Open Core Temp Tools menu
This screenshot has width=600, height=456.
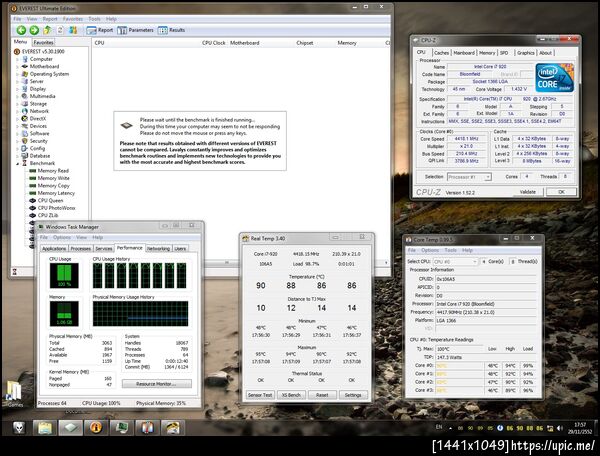[x=450, y=250]
